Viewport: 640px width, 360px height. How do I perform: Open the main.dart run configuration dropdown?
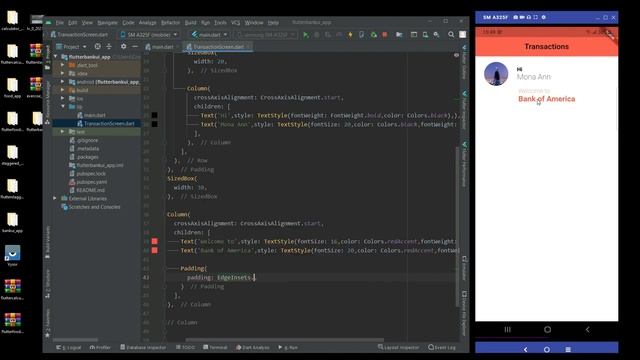[209, 35]
